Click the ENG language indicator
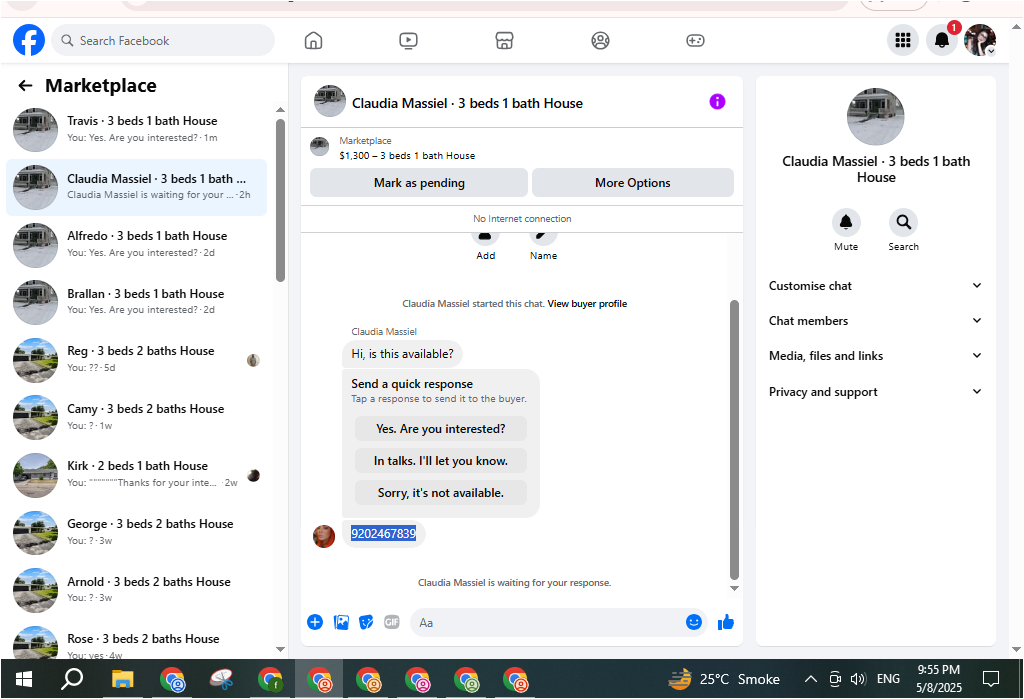This screenshot has width=1024, height=699. 888,679
